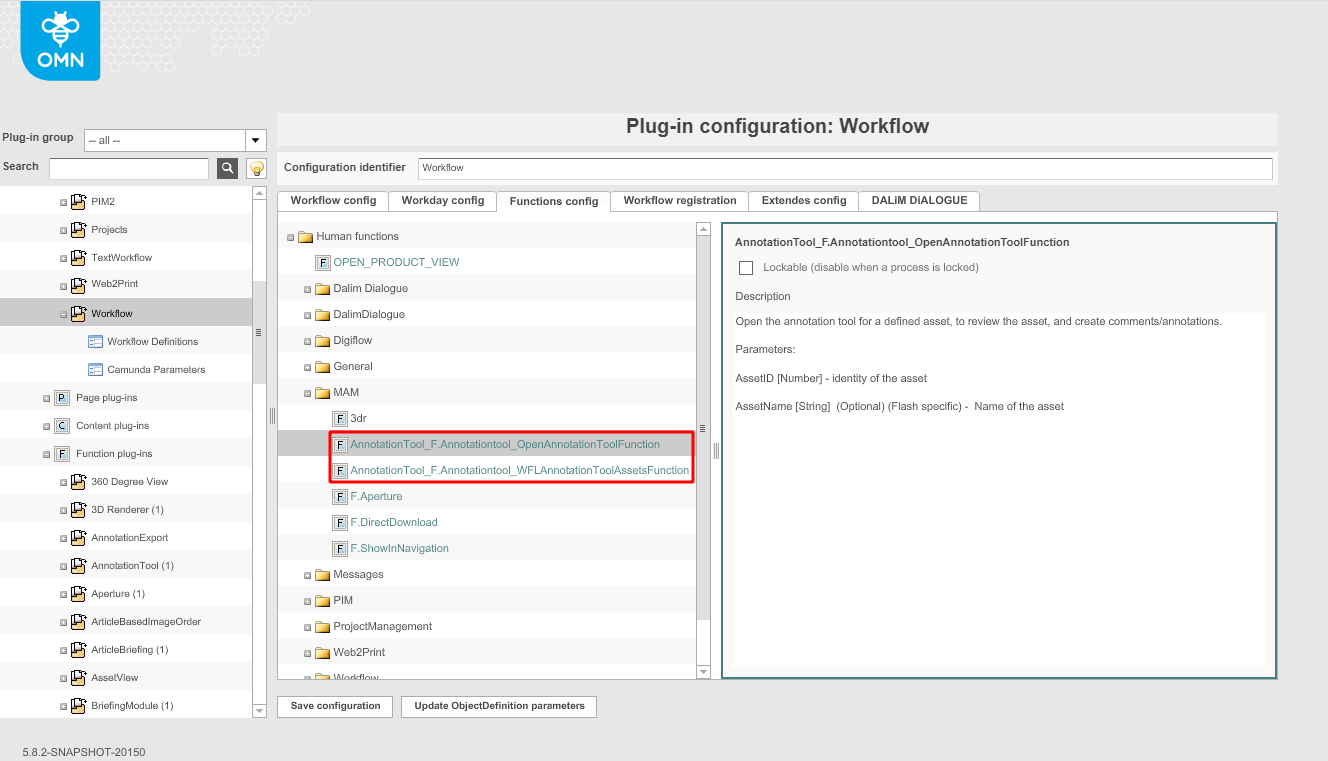Image resolution: width=1328 pixels, height=761 pixels.
Task: Click Update ObjectDefinition parameters button
Action: coord(498,706)
